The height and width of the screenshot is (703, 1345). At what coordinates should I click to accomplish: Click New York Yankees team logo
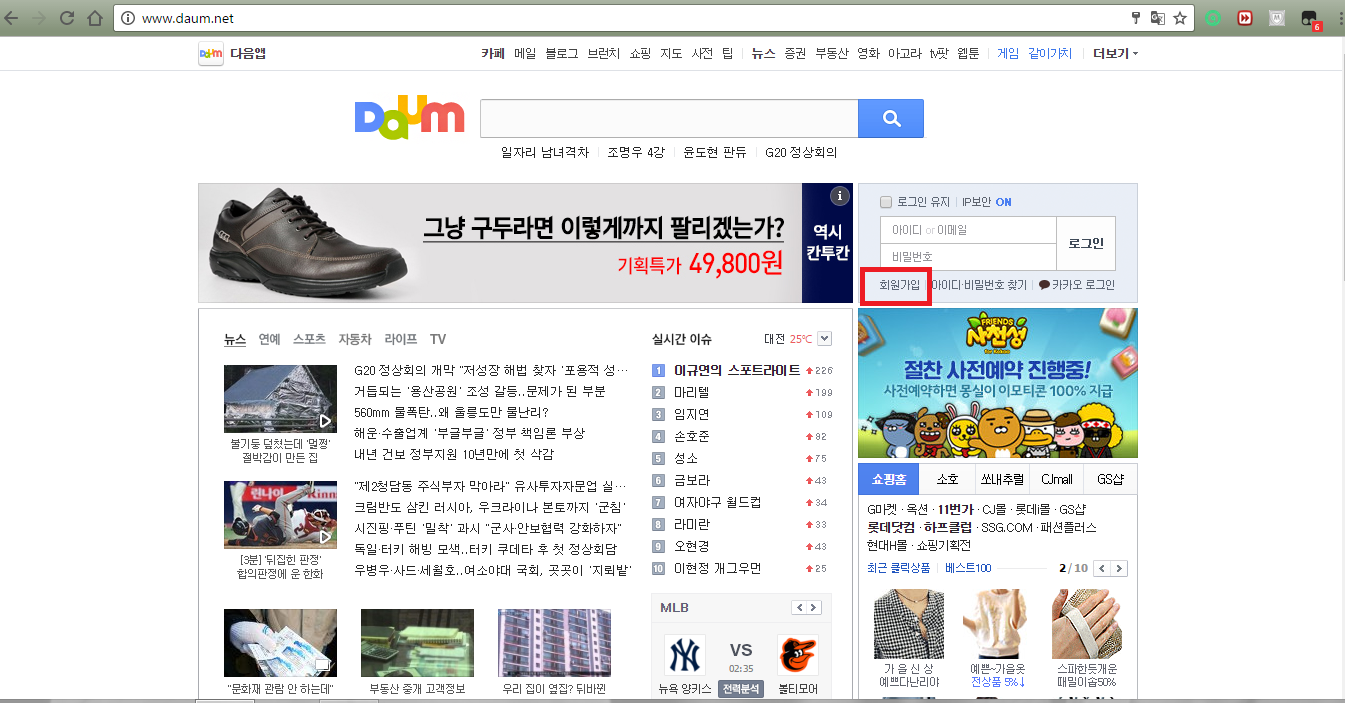685,655
